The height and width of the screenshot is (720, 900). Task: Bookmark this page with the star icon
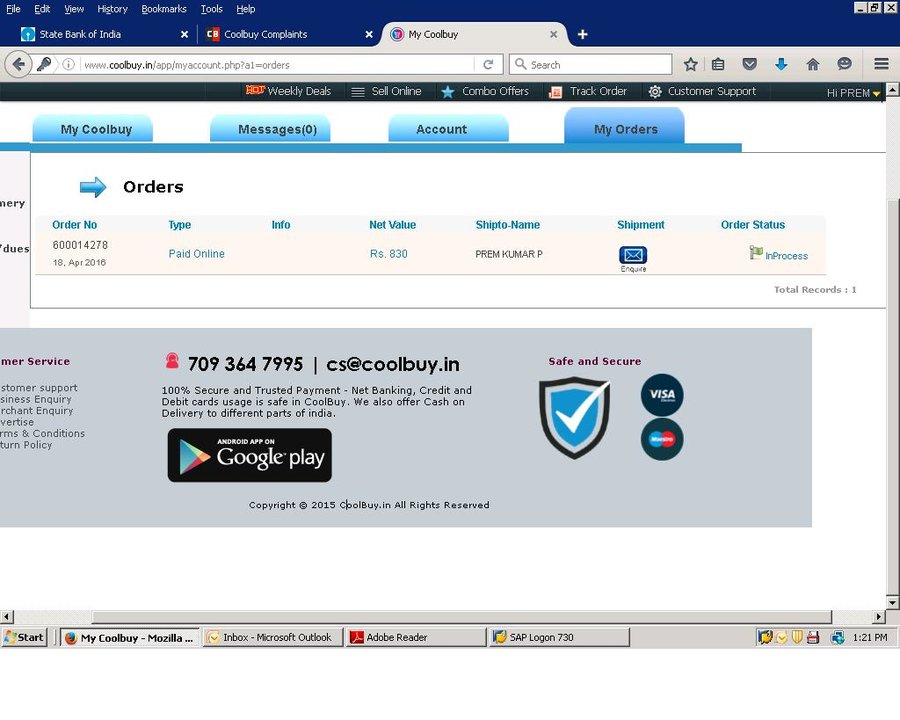tap(690, 64)
